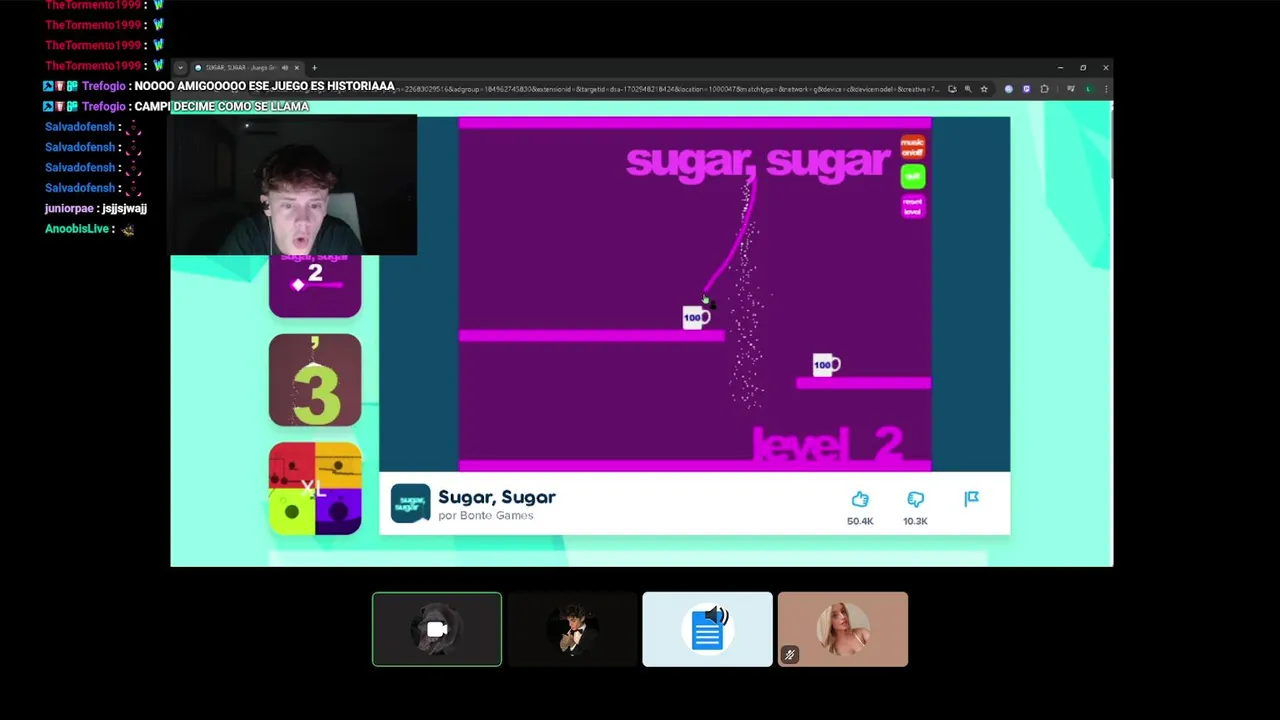
Task: Click the green quit button in game
Action: tap(912, 177)
